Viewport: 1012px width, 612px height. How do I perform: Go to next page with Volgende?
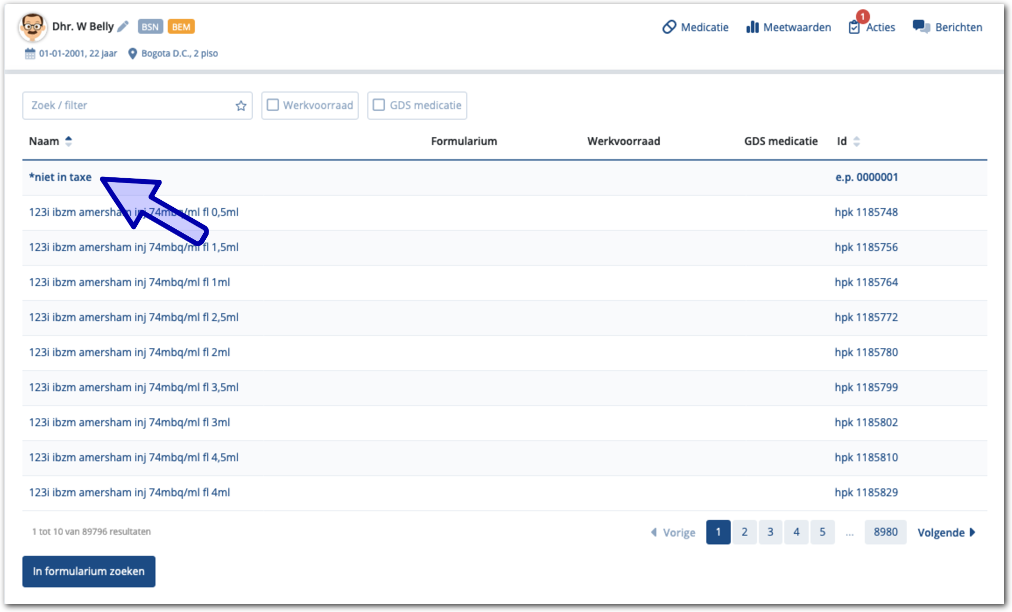coord(945,533)
